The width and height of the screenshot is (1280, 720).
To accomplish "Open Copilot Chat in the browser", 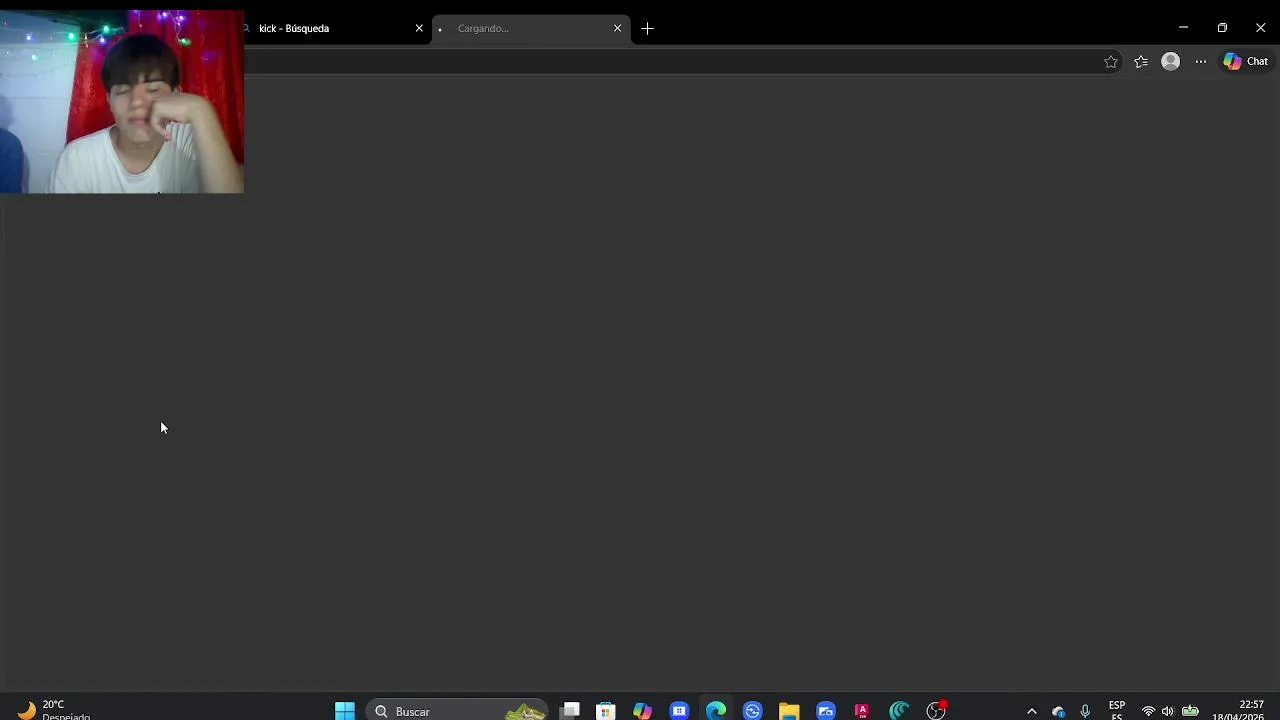I will tap(1246, 61).
